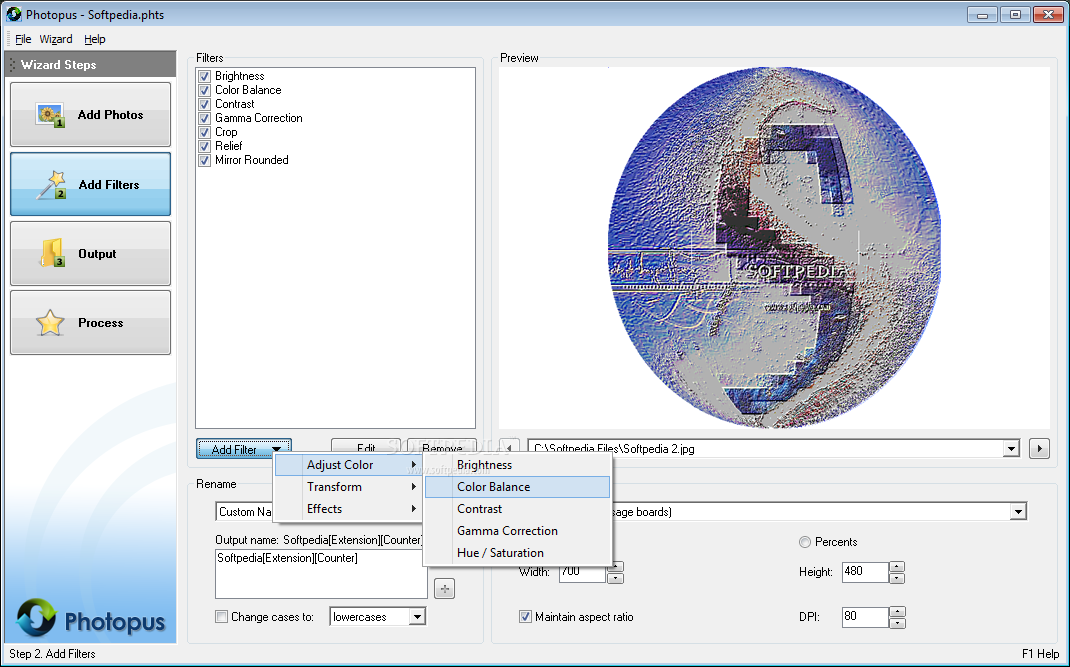Choose Hue / Saturation from the submenu
This screenshot has height=667, width=1070.
tap(517, 553)
